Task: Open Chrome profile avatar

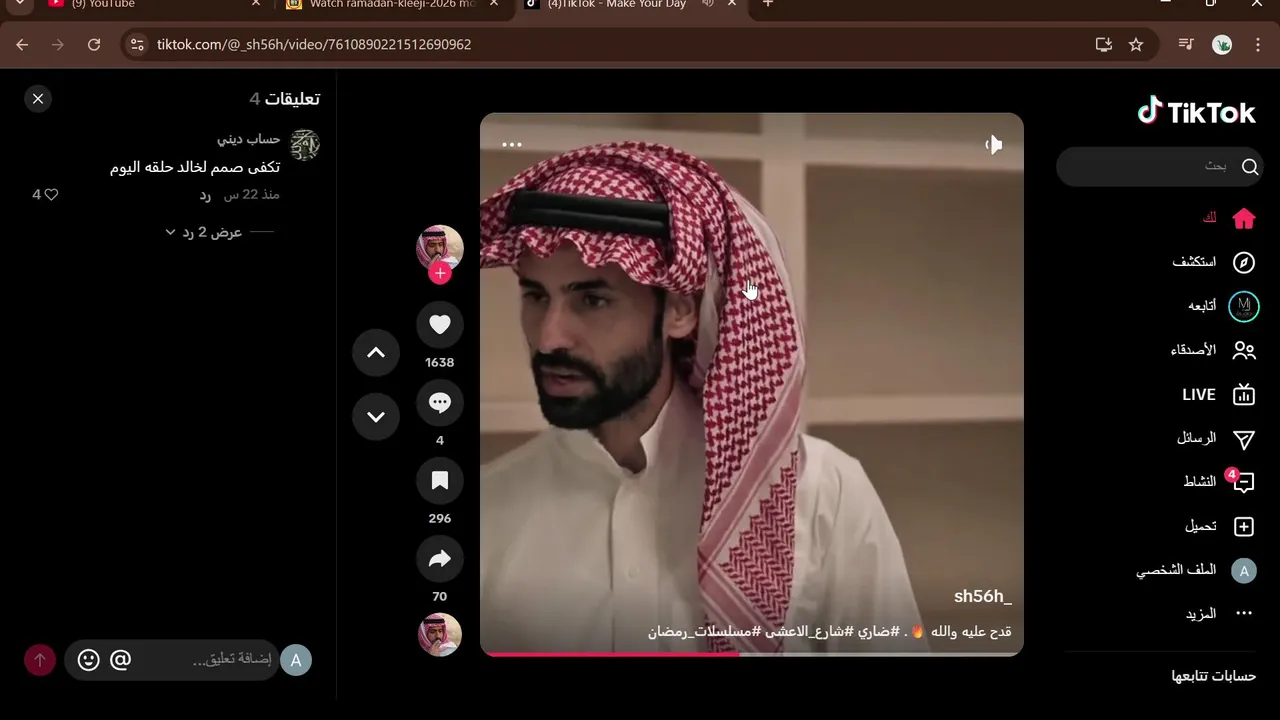Action: pyautogui.click(x=1222, y=44)
